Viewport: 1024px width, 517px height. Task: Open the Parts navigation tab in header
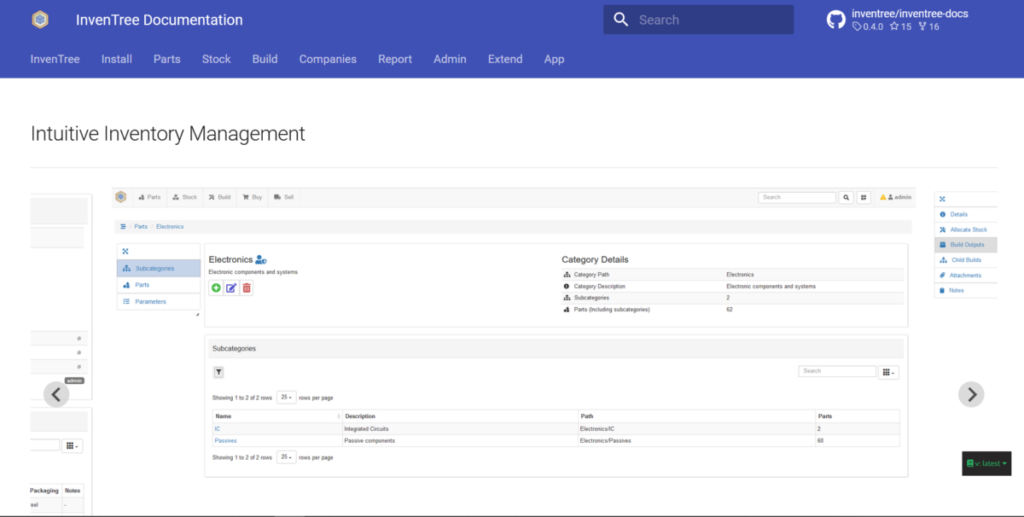point(167,59)
